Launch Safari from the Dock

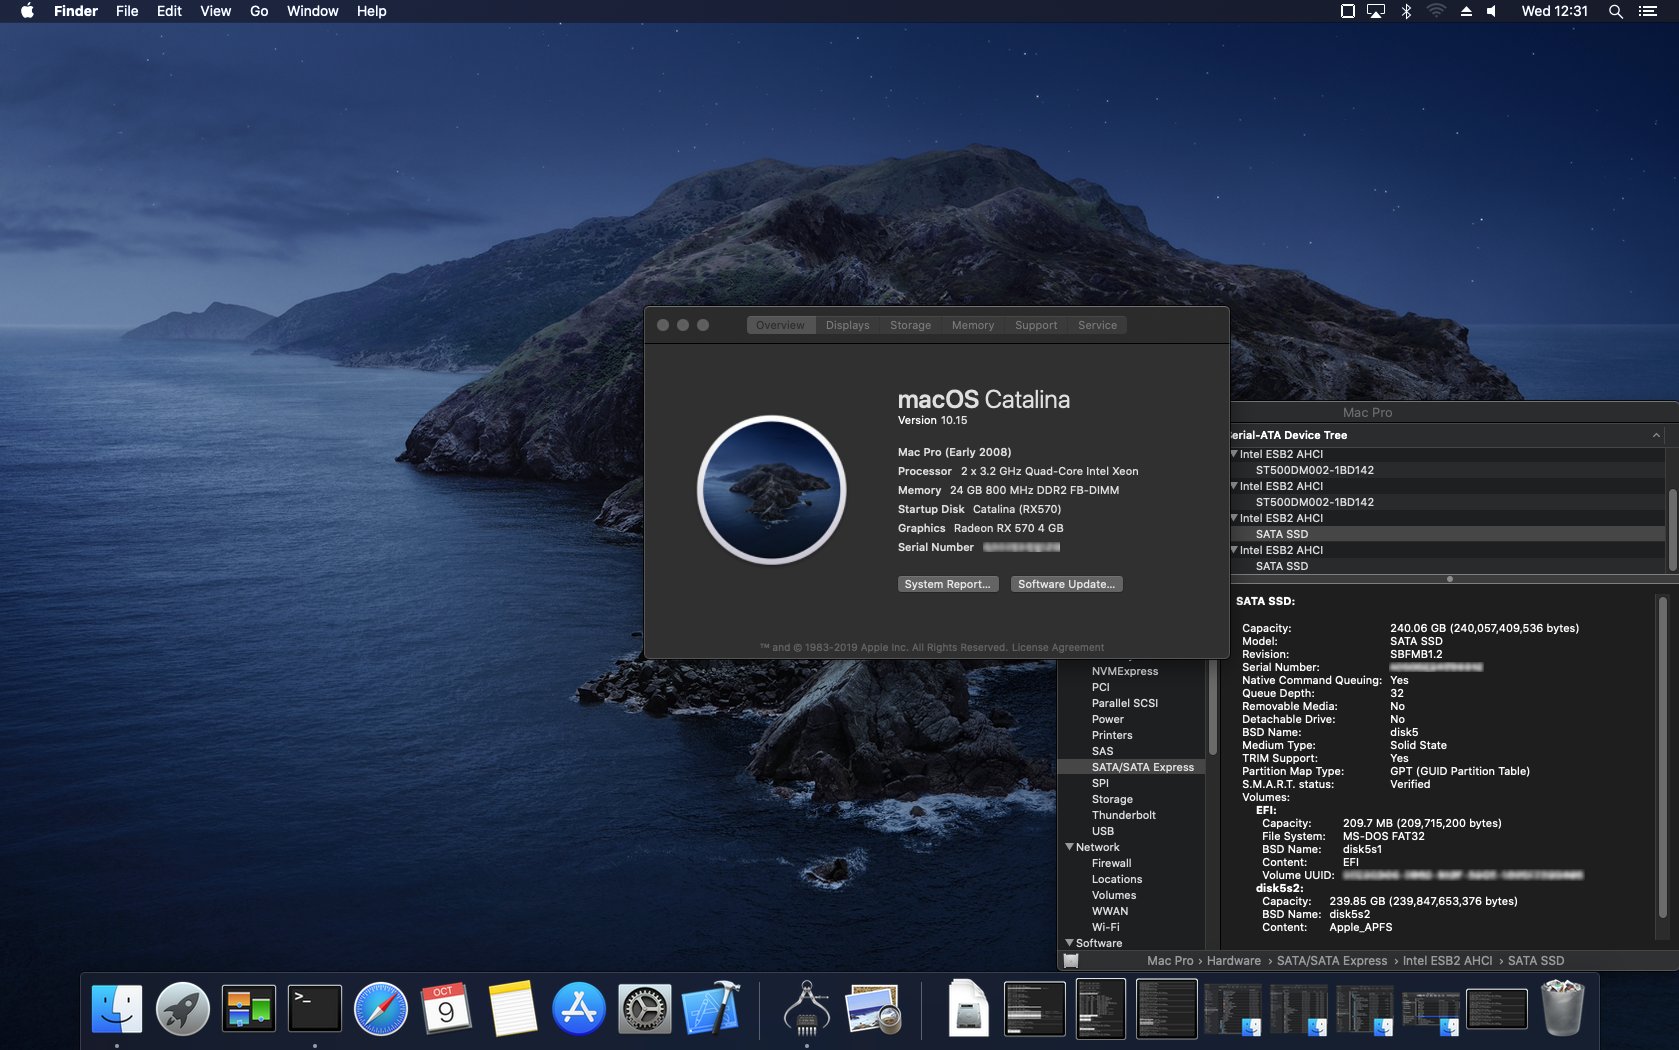[380, 1008]
